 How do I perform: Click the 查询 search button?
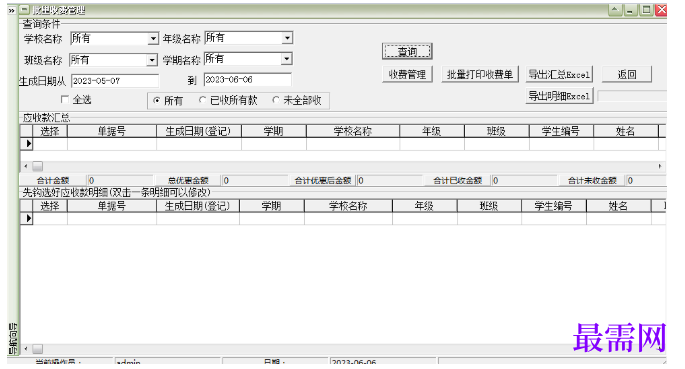[407, 52]
